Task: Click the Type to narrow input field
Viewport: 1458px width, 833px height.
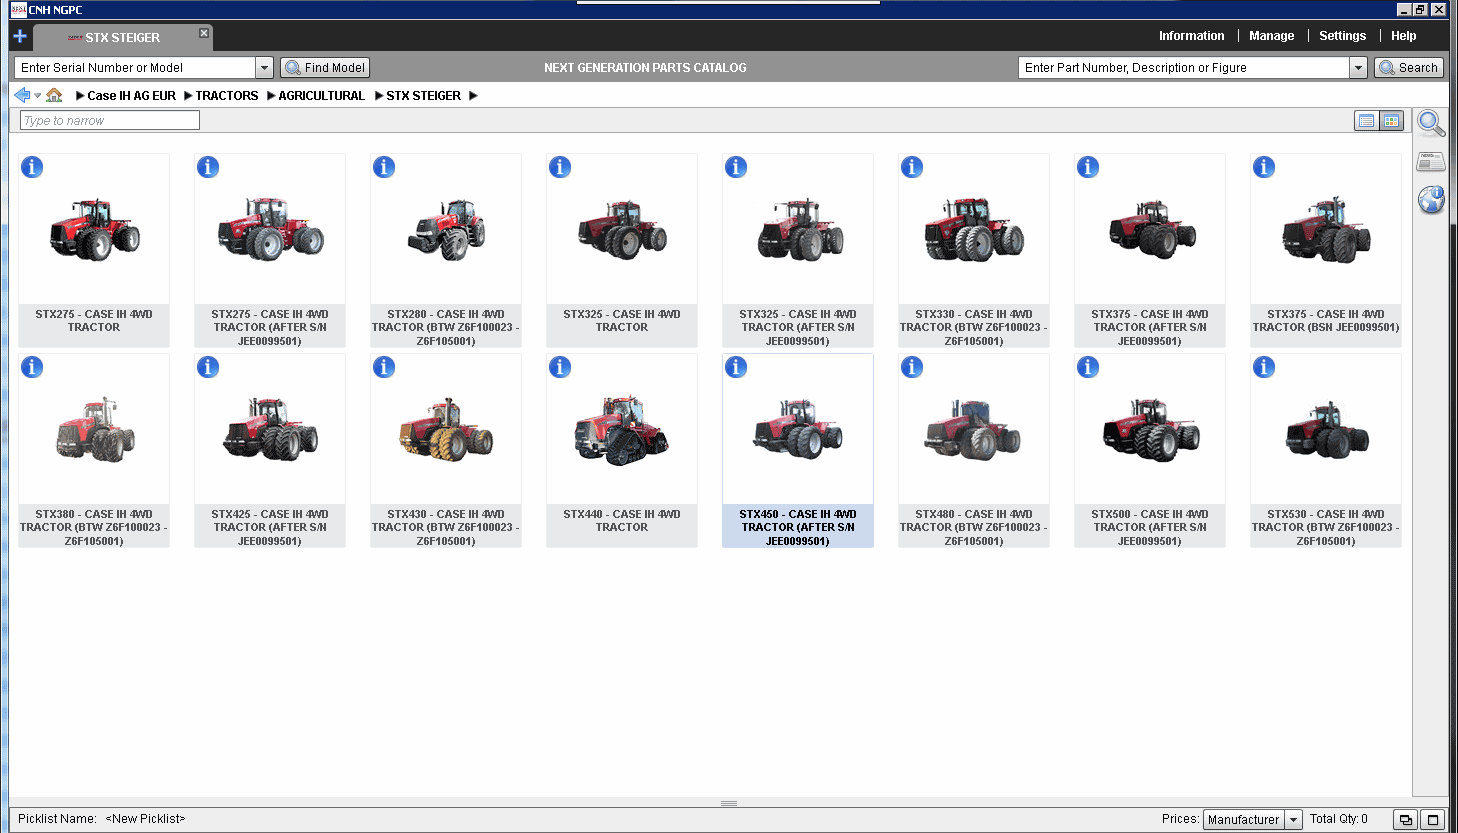Action: coord(109,119)
